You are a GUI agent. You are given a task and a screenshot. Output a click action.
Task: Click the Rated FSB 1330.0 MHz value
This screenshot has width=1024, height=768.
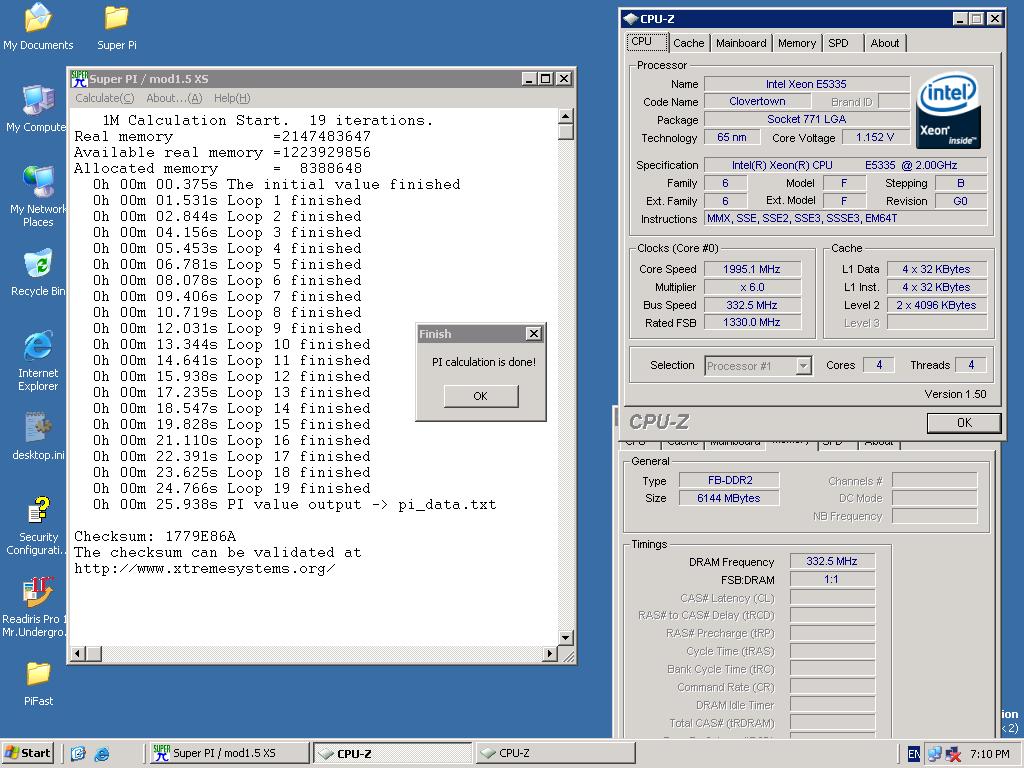pyautogui.click(x=752, y=322)
